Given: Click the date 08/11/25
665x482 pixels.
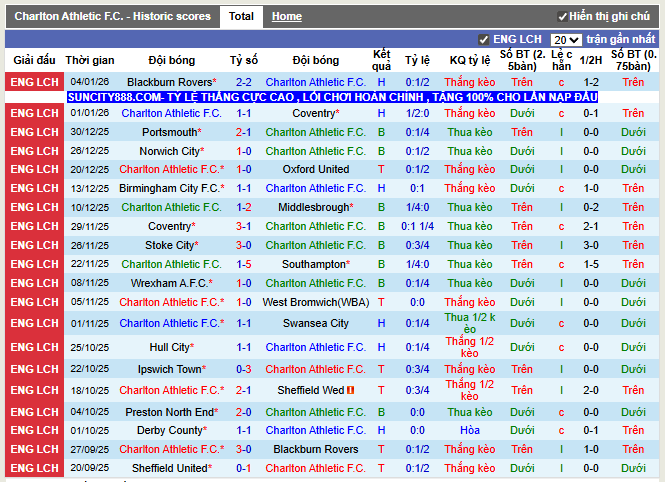Looking at the screenshot, I should pyautogui.click(x=90, y=283).
